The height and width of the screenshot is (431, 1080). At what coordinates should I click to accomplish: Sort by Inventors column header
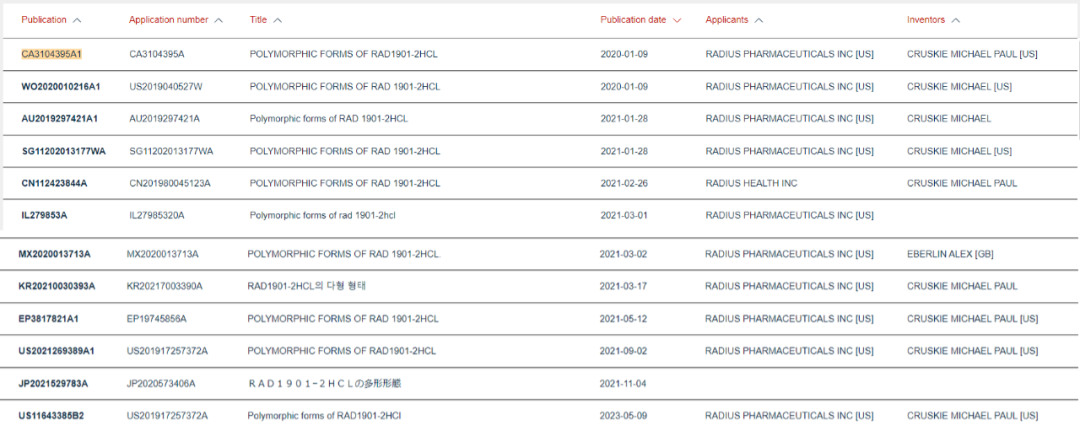click(933, 20)
